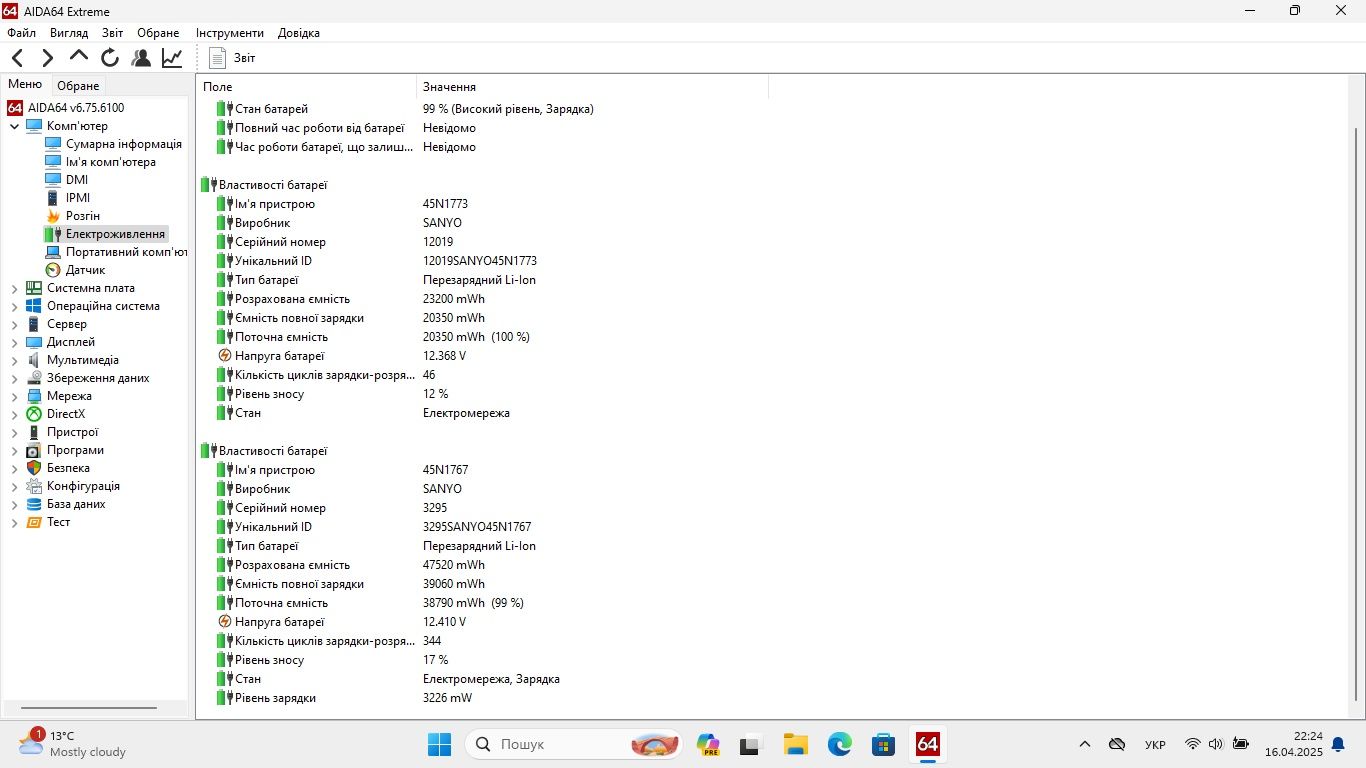This screenshot has width=1366, height=768.
Task: Open the Інструменти menu
Action: (230, 33)
